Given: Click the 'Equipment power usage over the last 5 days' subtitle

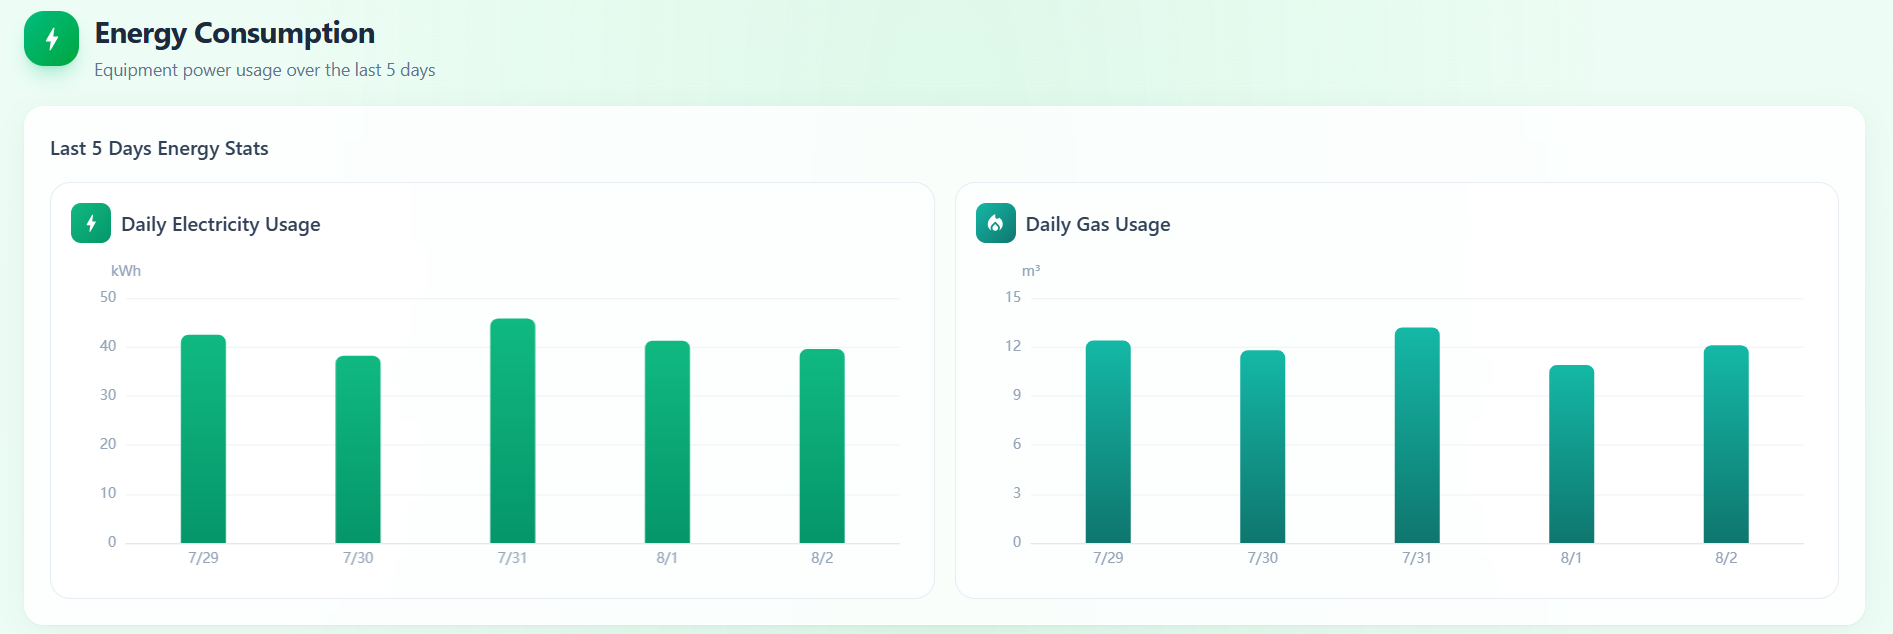Looking at the screenshot, I should [265, 70].
